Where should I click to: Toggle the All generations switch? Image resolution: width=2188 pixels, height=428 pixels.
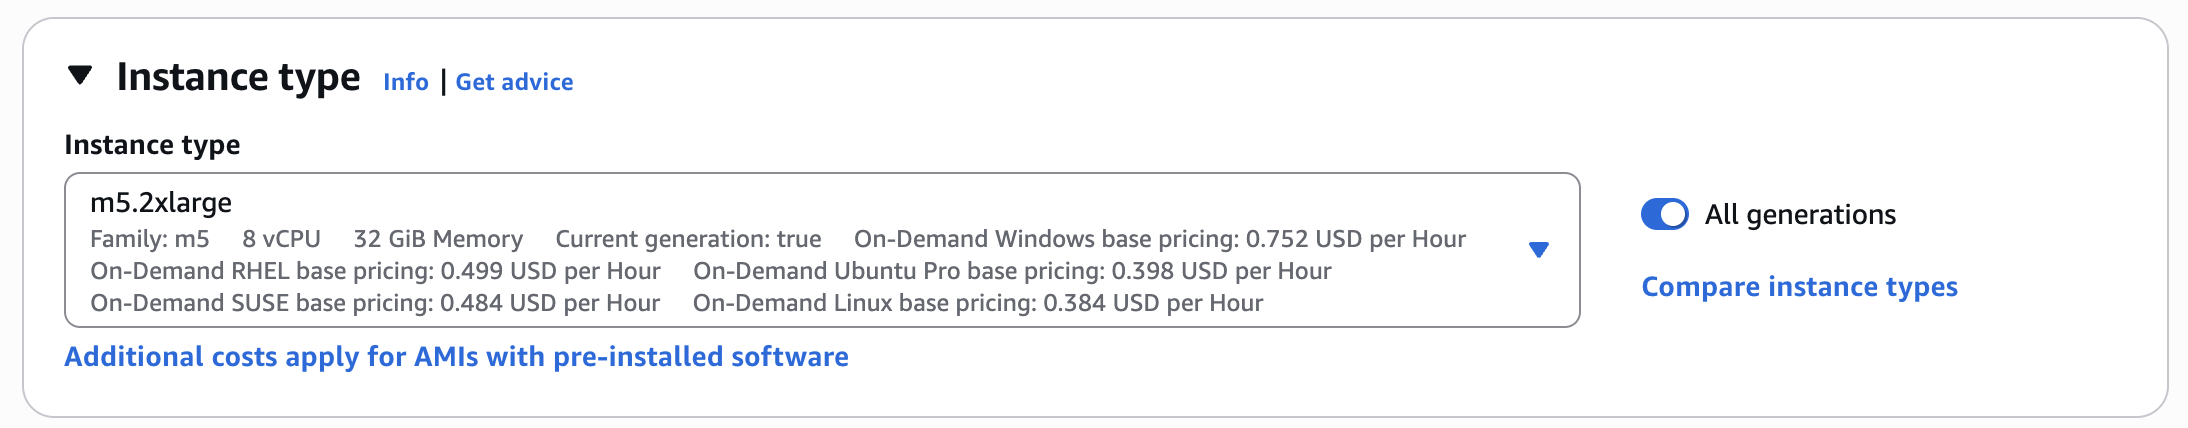coord(1664,214)
